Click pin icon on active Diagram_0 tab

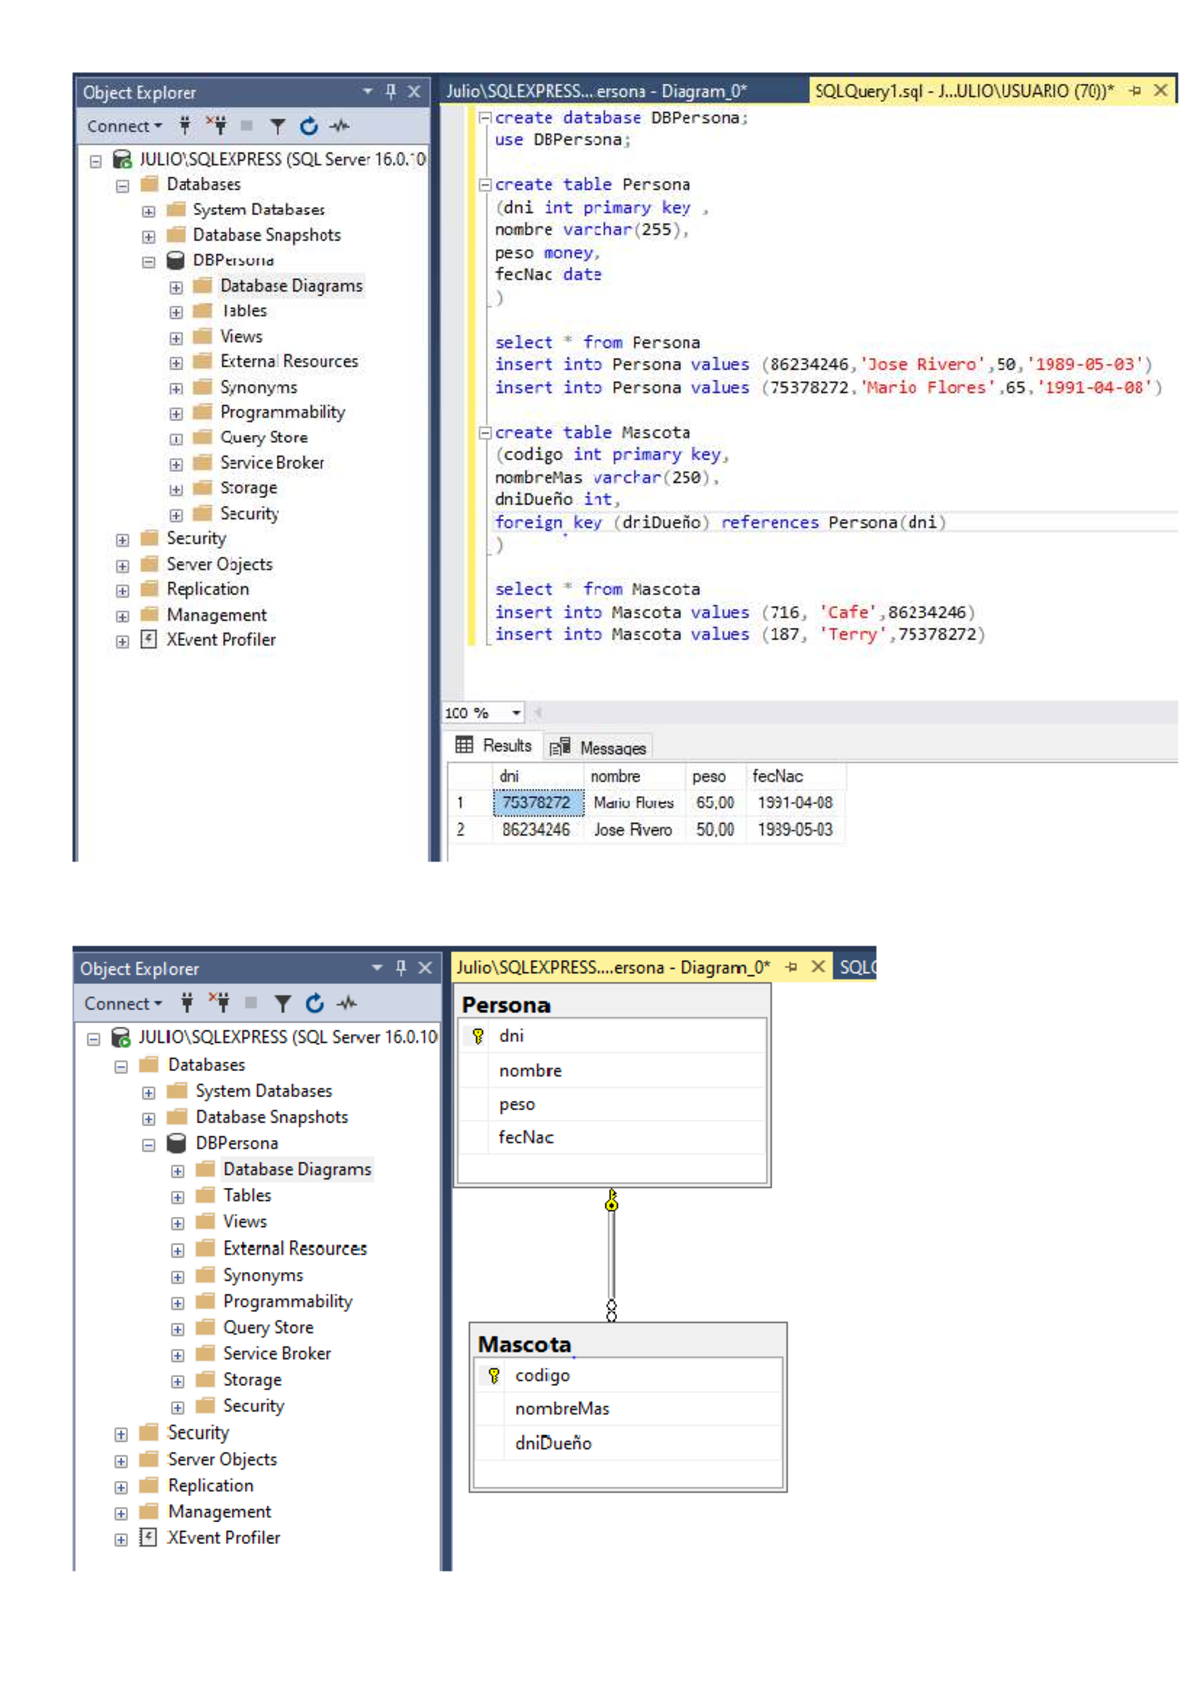[791, 967]
